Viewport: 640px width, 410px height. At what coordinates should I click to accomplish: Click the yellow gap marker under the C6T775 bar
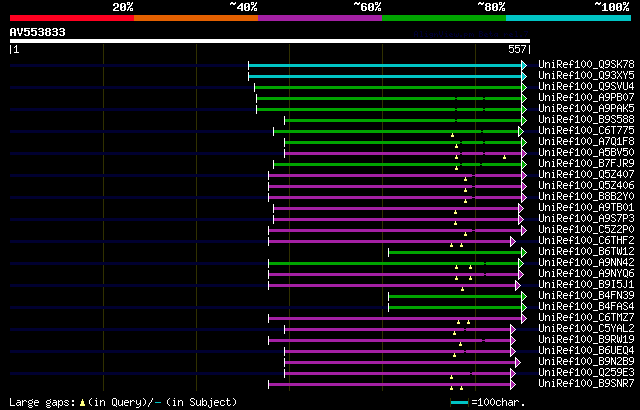pyautogui.click(x=452, y=135)
